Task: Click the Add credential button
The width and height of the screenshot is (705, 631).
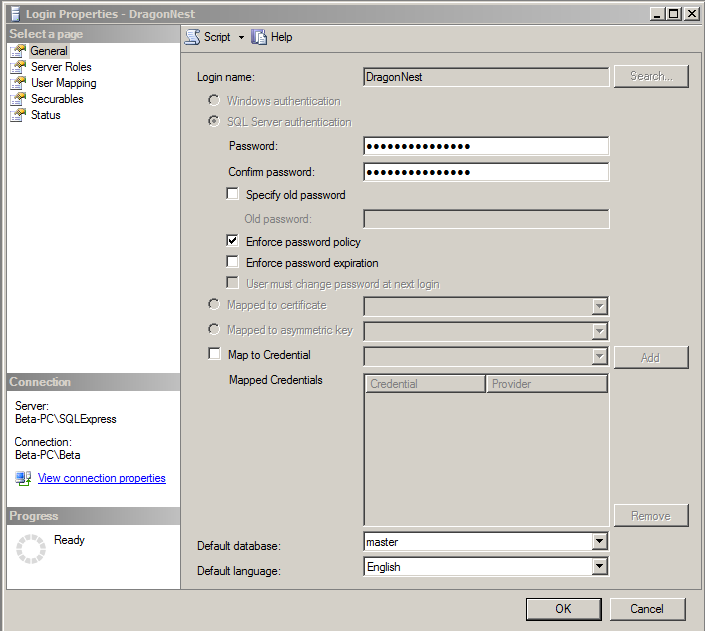Action: tap(651, 358)
